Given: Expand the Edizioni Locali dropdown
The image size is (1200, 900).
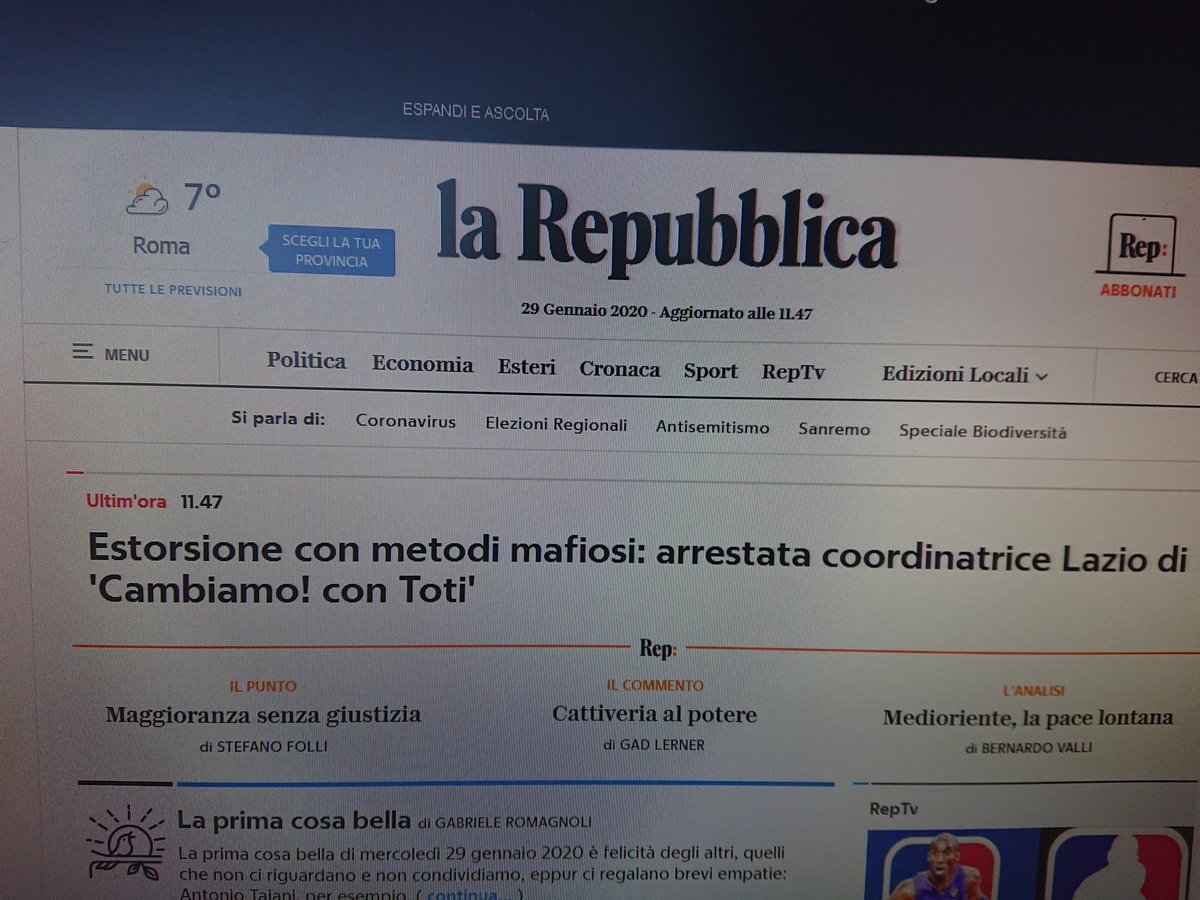Looking at the screenshot, I should tap(965, 375).
